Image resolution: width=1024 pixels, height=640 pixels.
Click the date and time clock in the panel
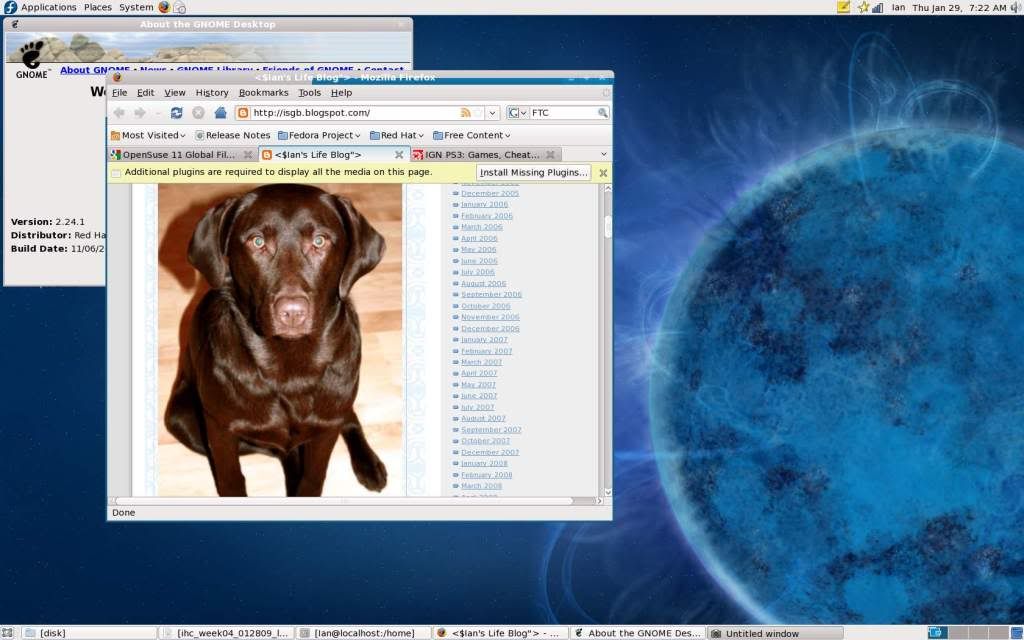[x=959, y=7]
